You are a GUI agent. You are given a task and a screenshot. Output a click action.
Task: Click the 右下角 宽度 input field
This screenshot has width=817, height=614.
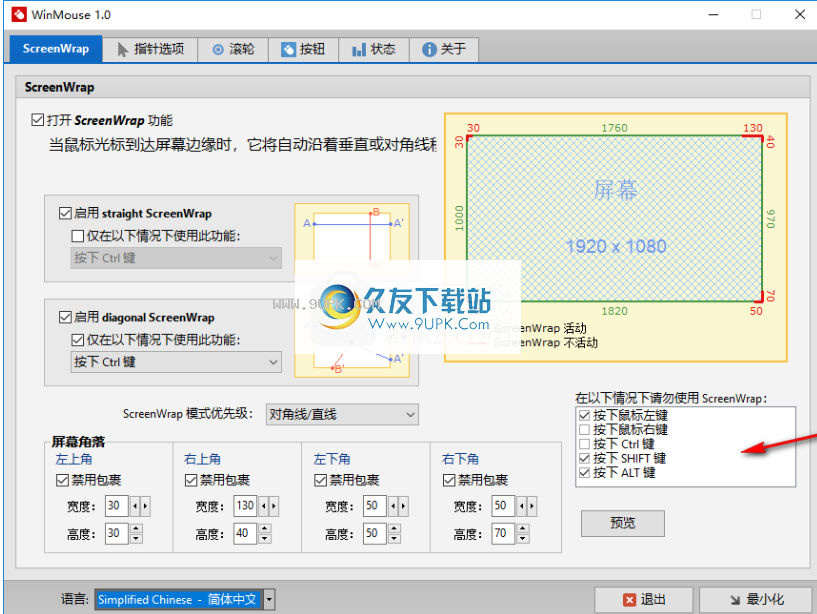pyautogui.click(x=503, y=506)
